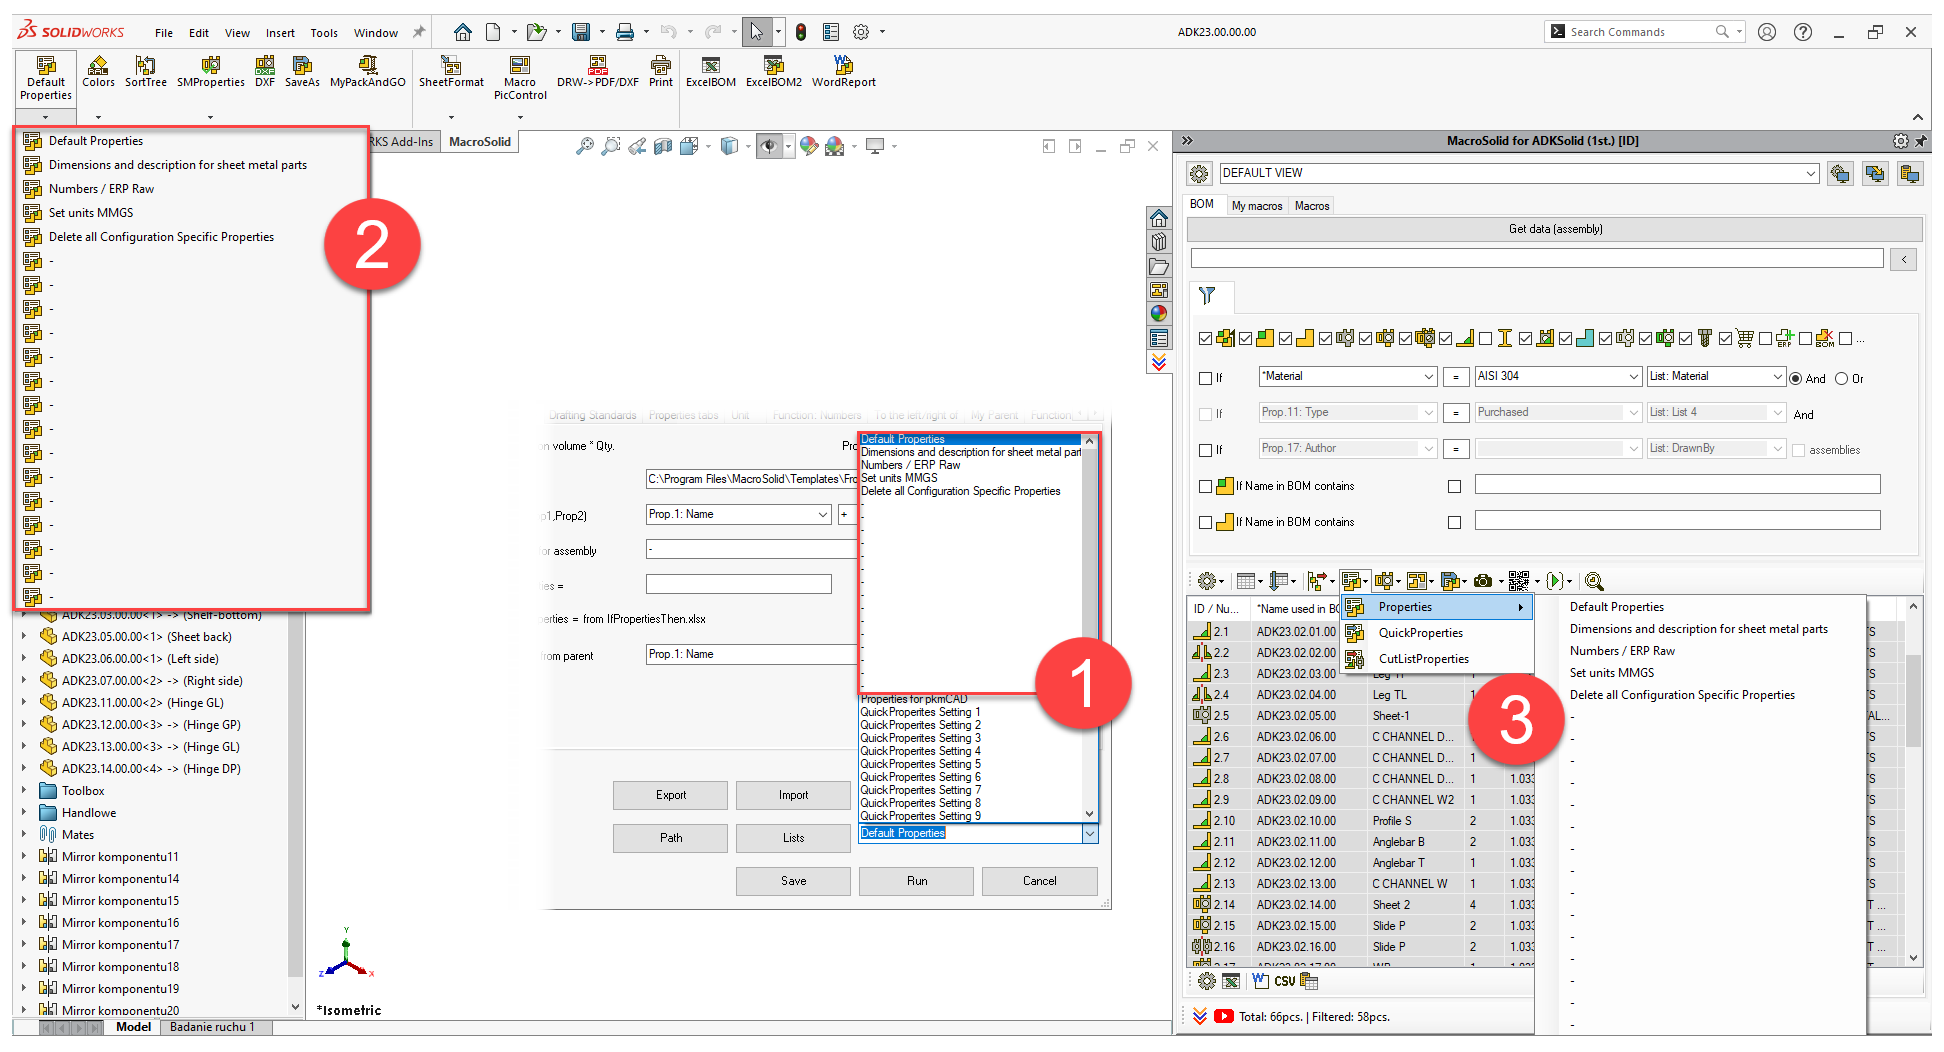
Task: Launch the DXF export tool
Action: tap(265, 72)
